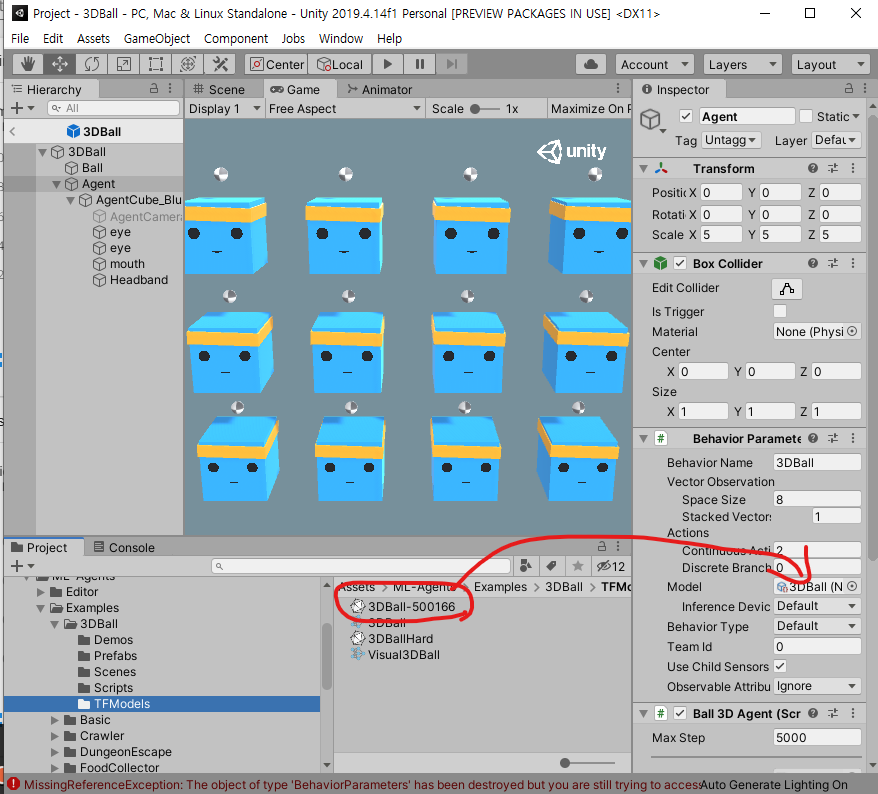Open the Tag dropdown
The width and height of the screenshot is (878, 794).
(730, 139)
